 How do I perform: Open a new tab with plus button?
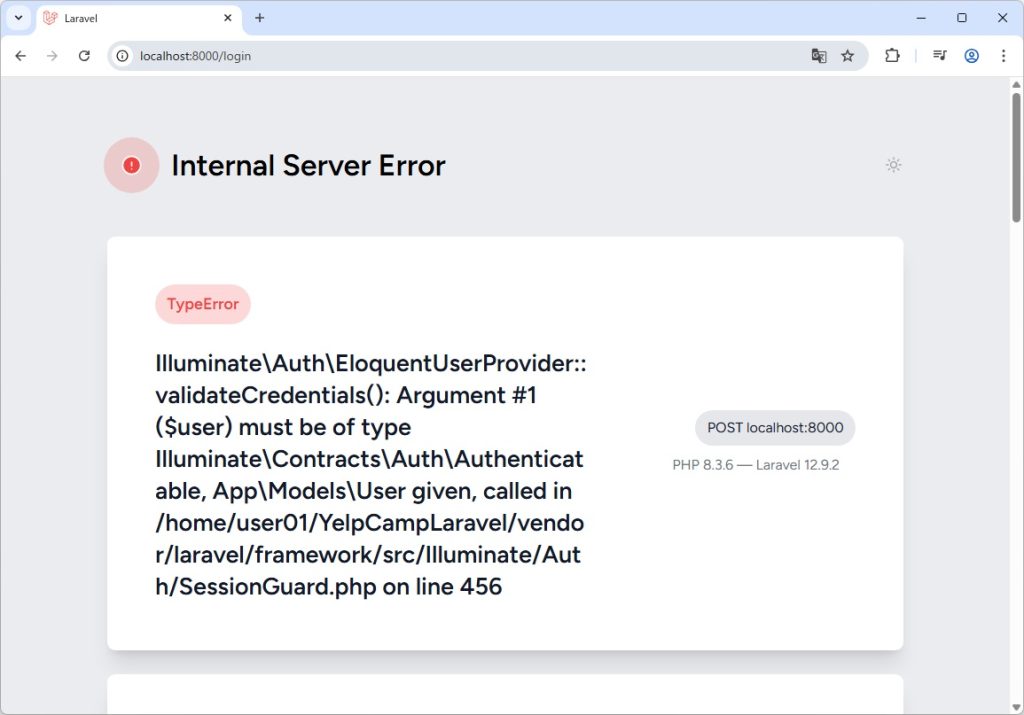[259, 18]
